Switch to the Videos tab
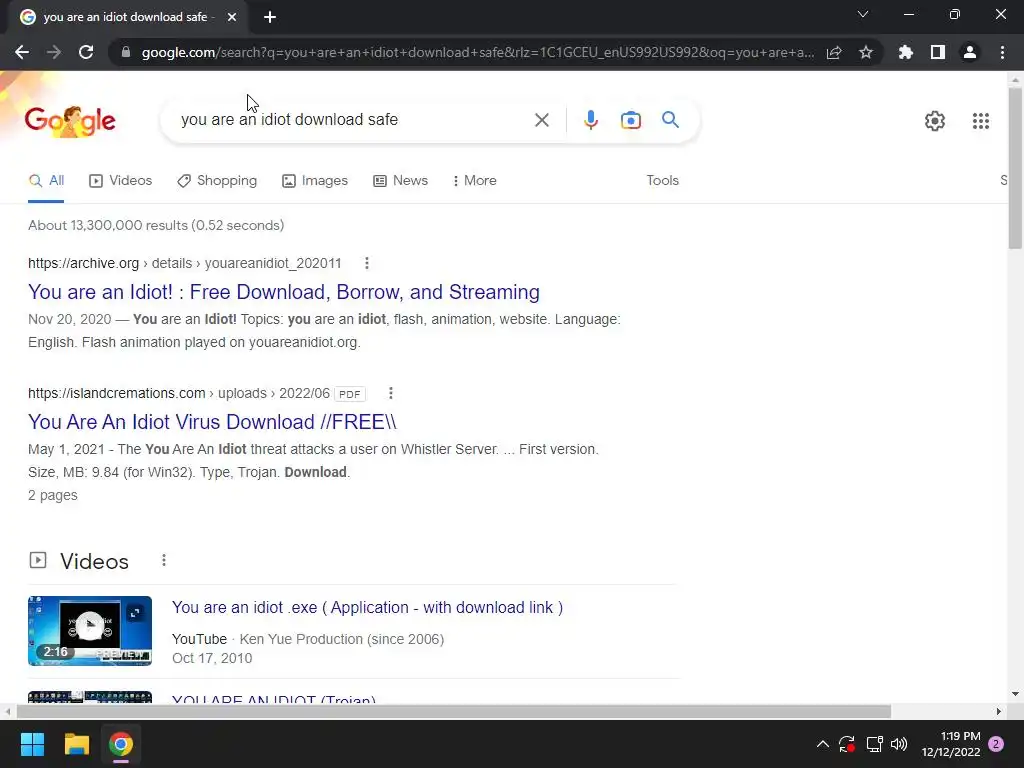 point(121,181)
